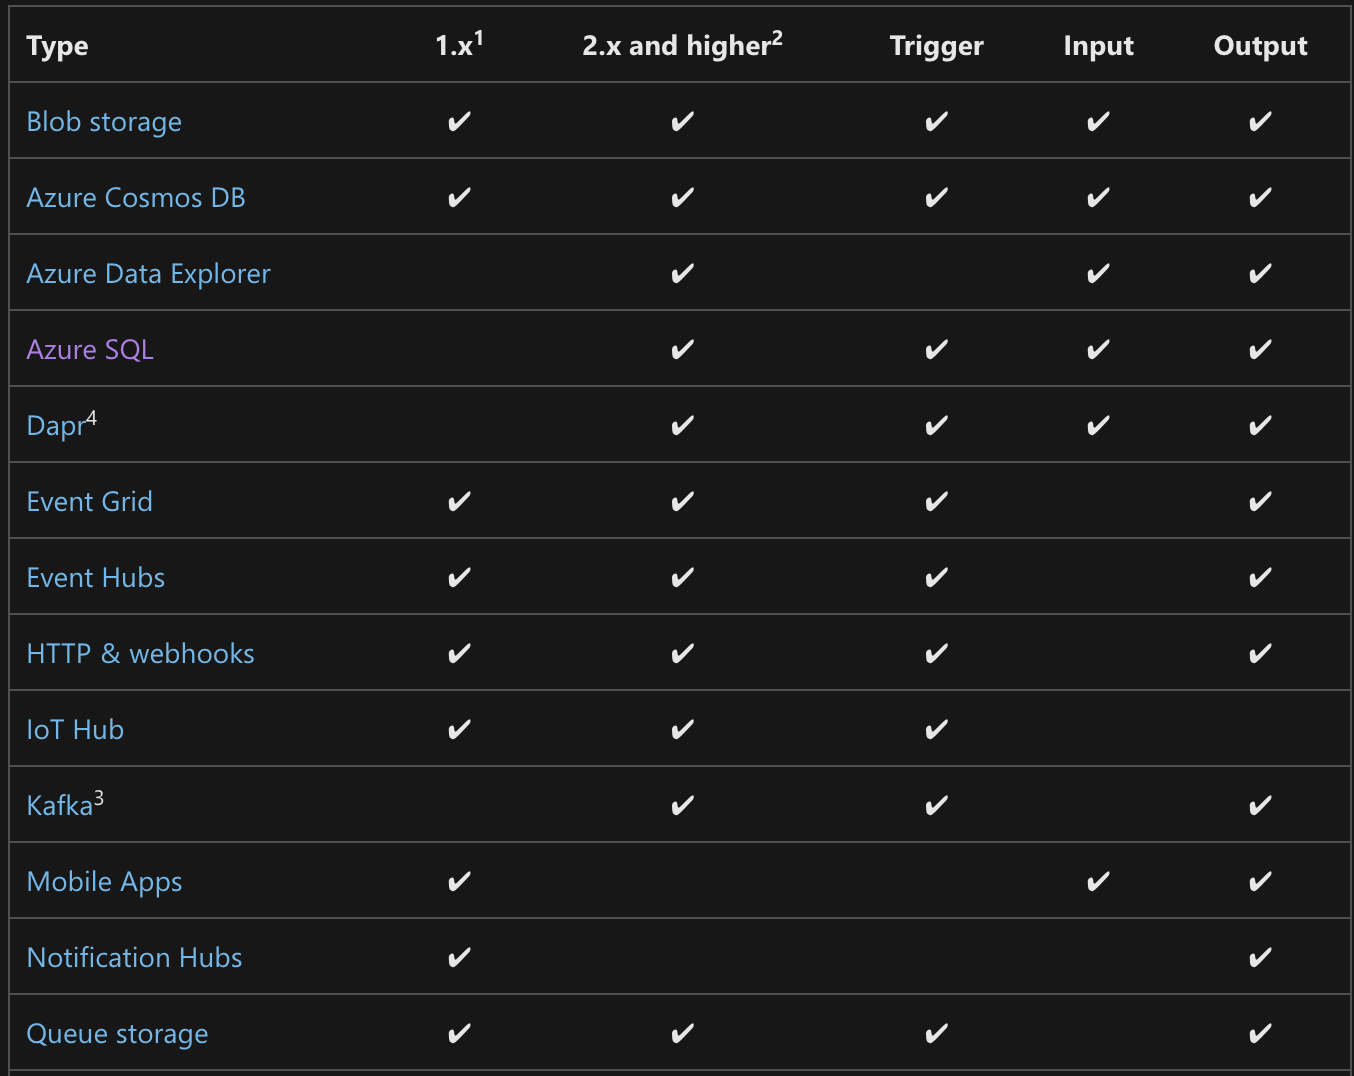Click Blob storage's 1.x checkmark
Screen dimensions: 1354x1076
click(460, 122)
